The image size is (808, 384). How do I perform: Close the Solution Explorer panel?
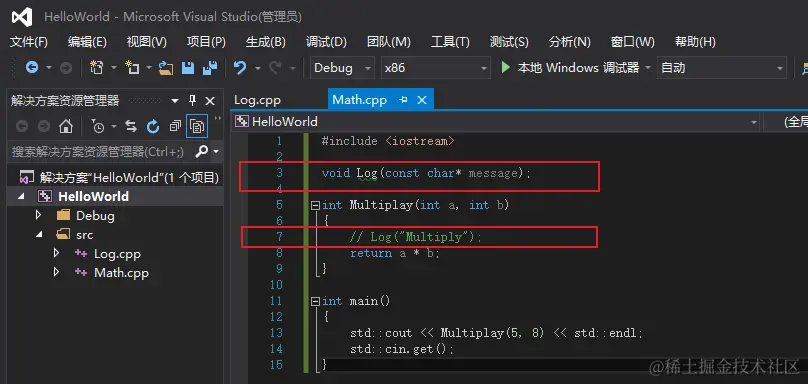point(210,101)
